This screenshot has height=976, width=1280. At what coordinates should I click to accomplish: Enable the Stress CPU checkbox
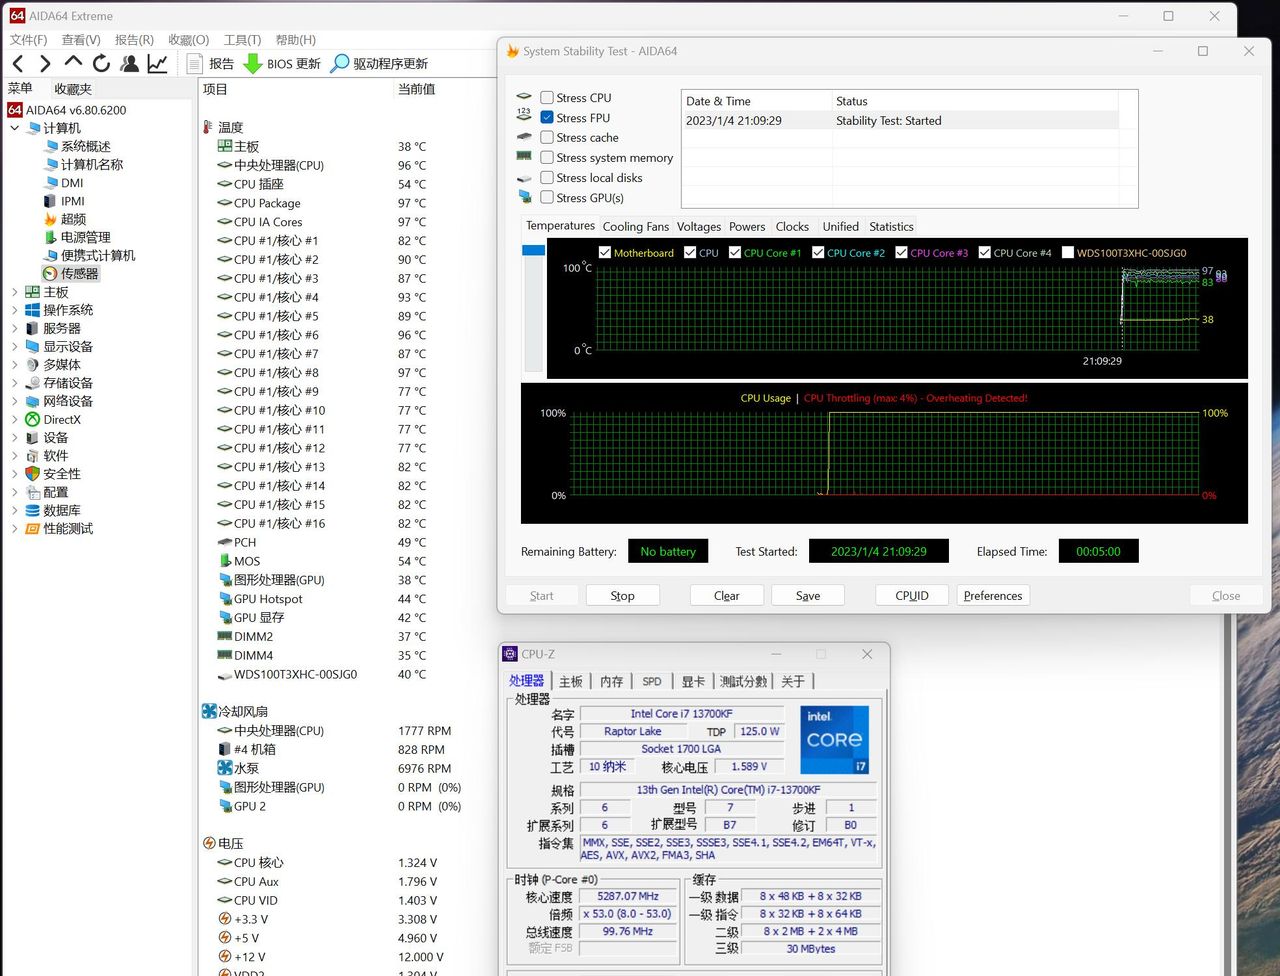pyautogui.click(x=547, y=98)
